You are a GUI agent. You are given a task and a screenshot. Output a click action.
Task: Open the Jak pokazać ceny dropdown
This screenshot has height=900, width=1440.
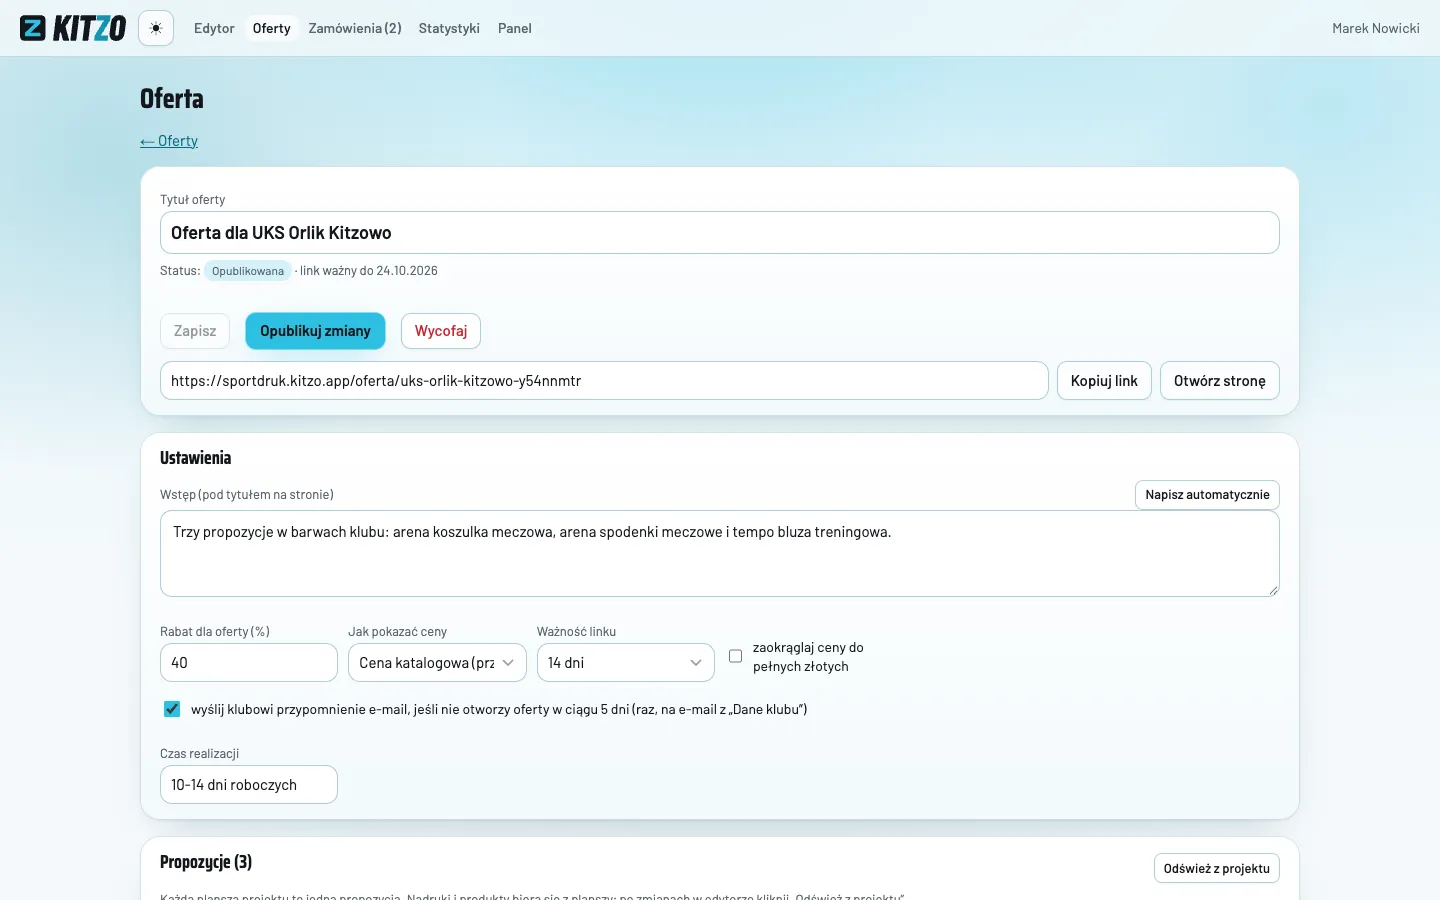(437, 663)
